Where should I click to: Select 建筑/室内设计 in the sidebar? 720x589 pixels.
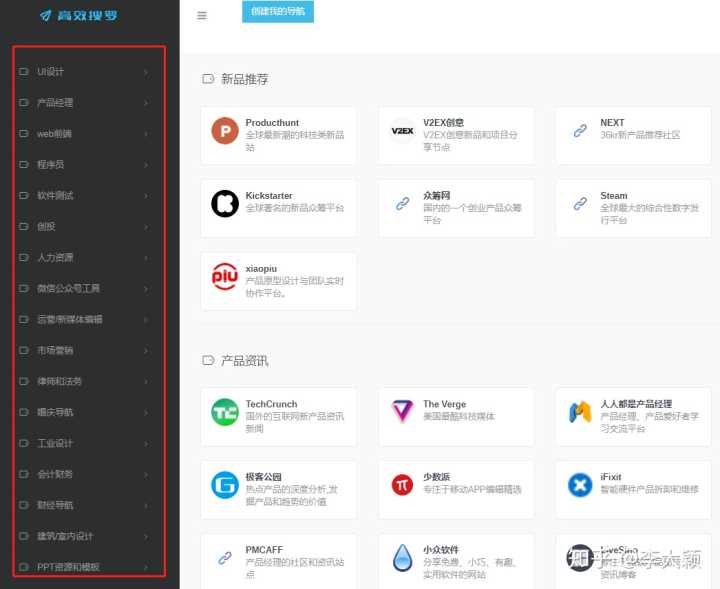[65, 536]
